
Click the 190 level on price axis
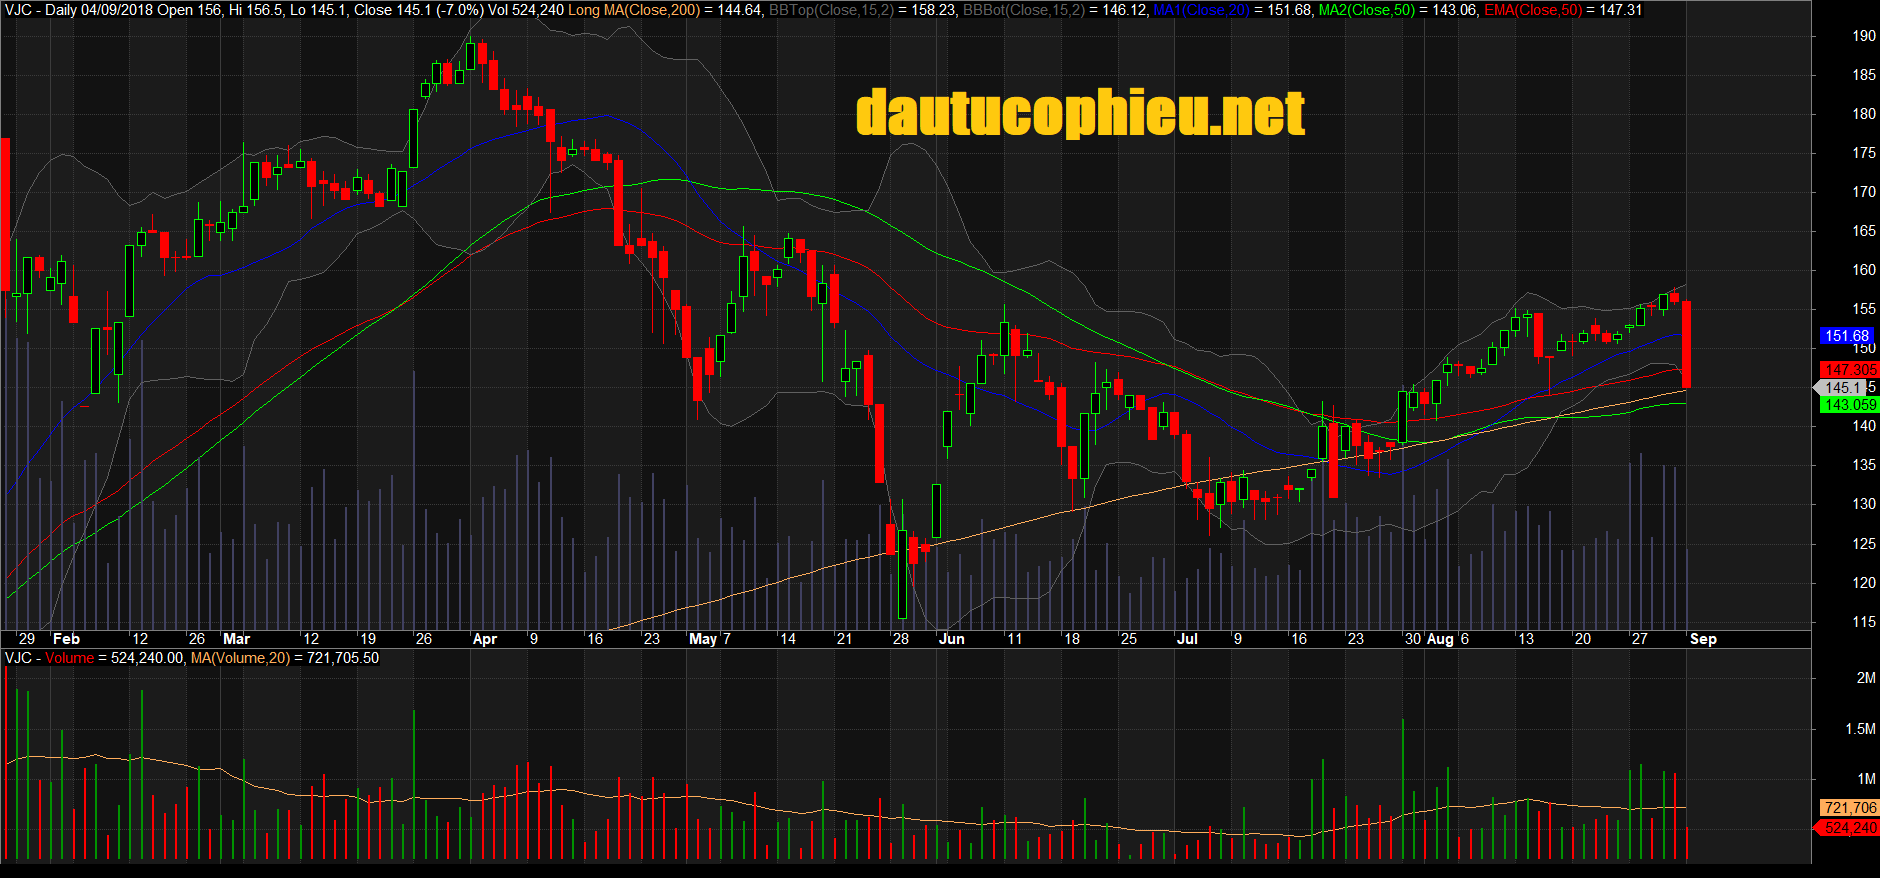[1864, 36]
